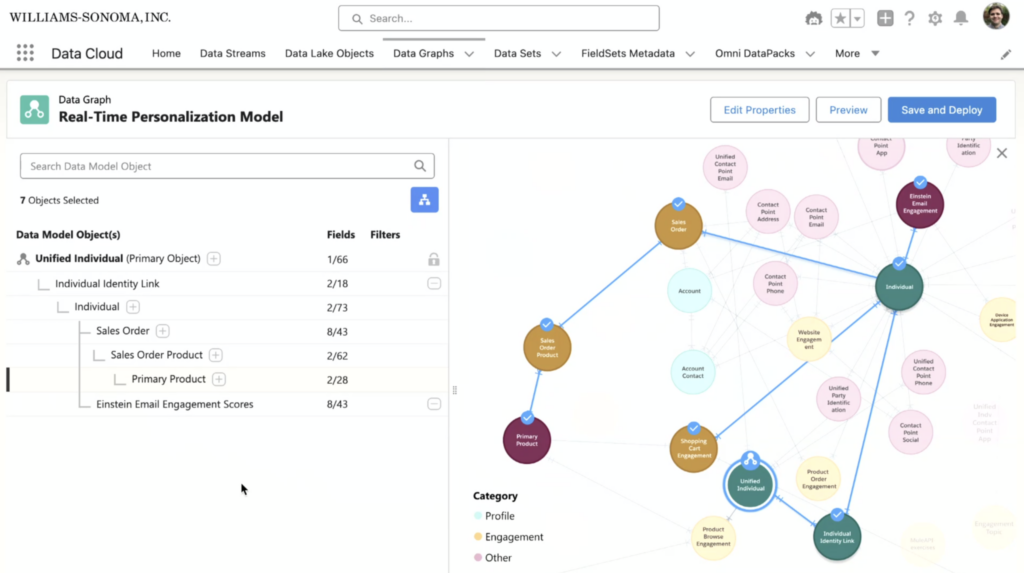Image resolution: width=1024 pixels, height=573 pixels.
Task: Open the Data Sets tab dropdown chevron
Action: [556, 54]
